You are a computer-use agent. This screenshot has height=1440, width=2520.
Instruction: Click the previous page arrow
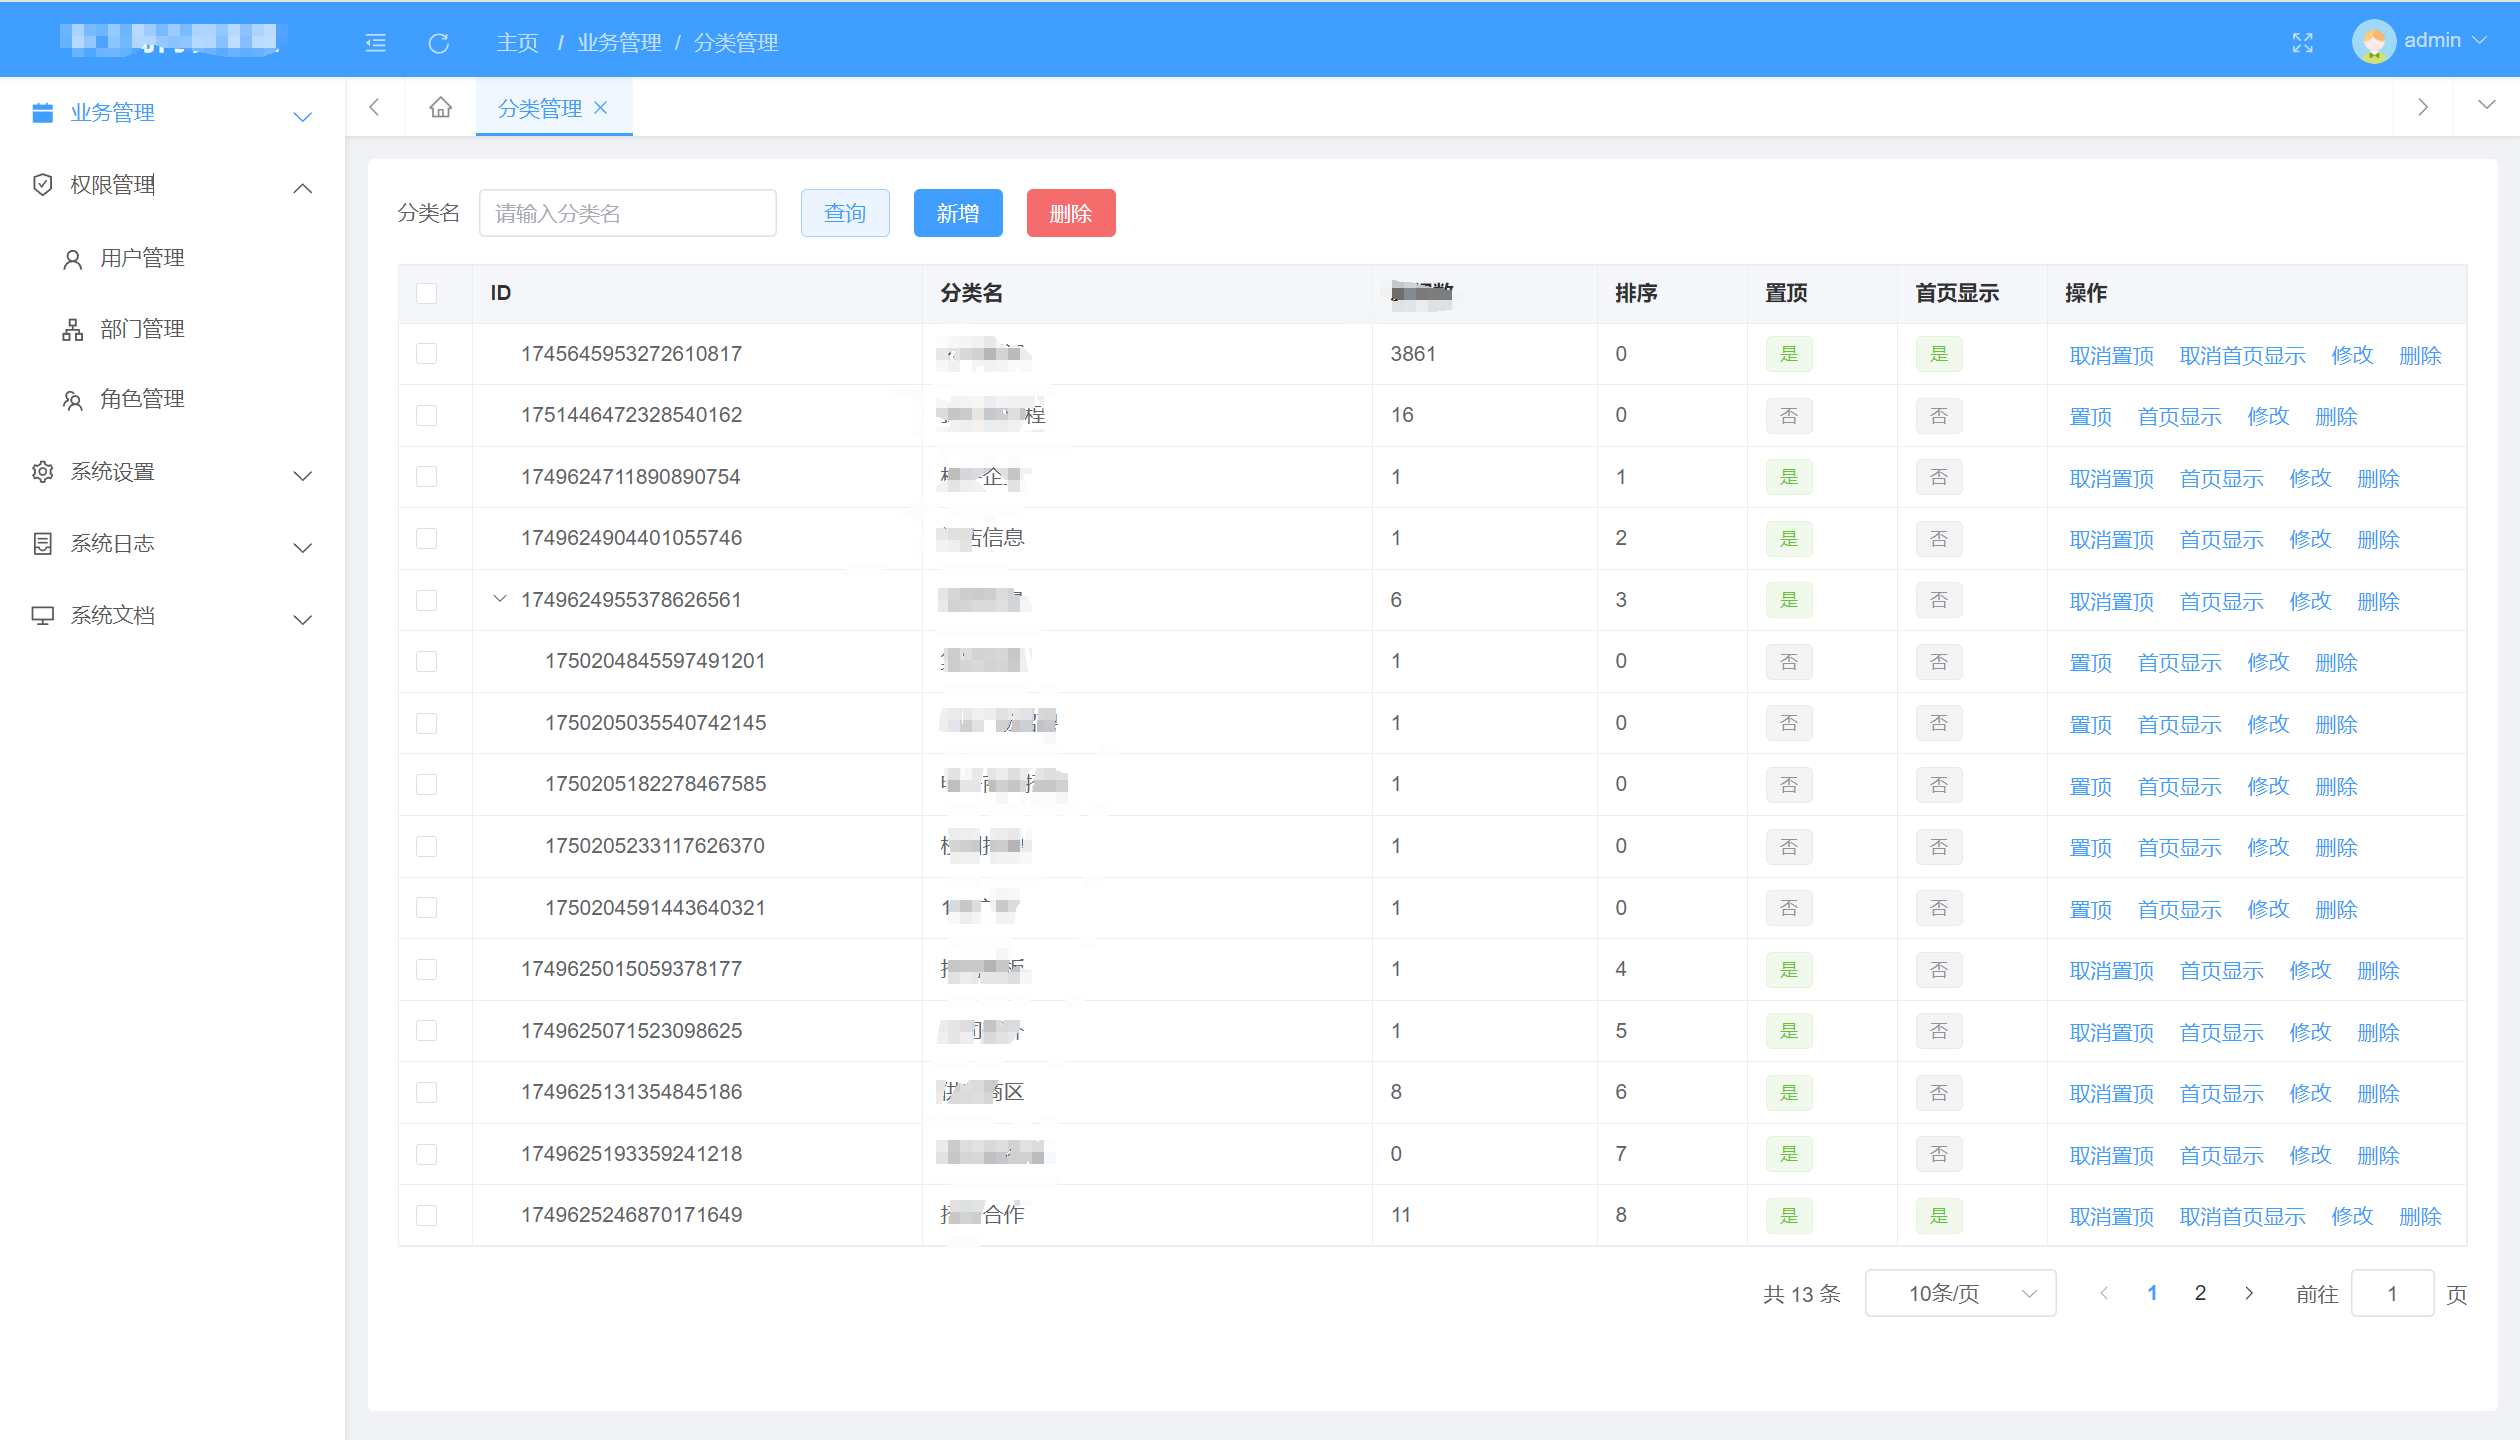tap(2104, 1293)
